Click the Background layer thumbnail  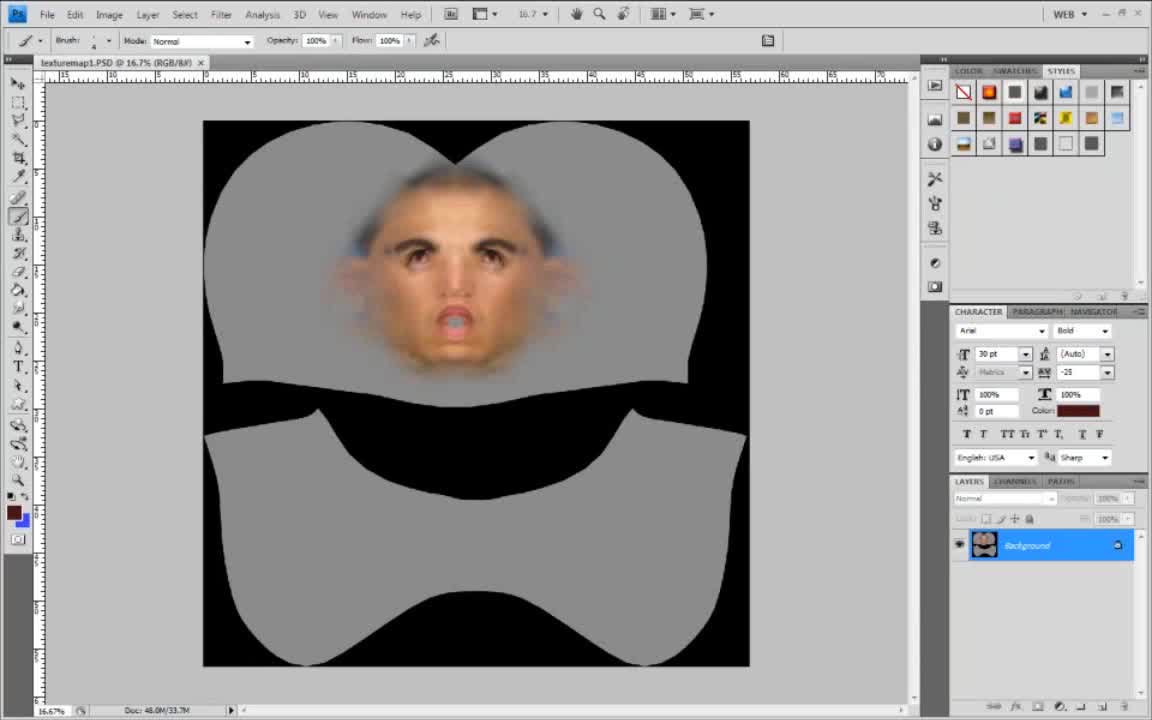(x=984, y=544)
